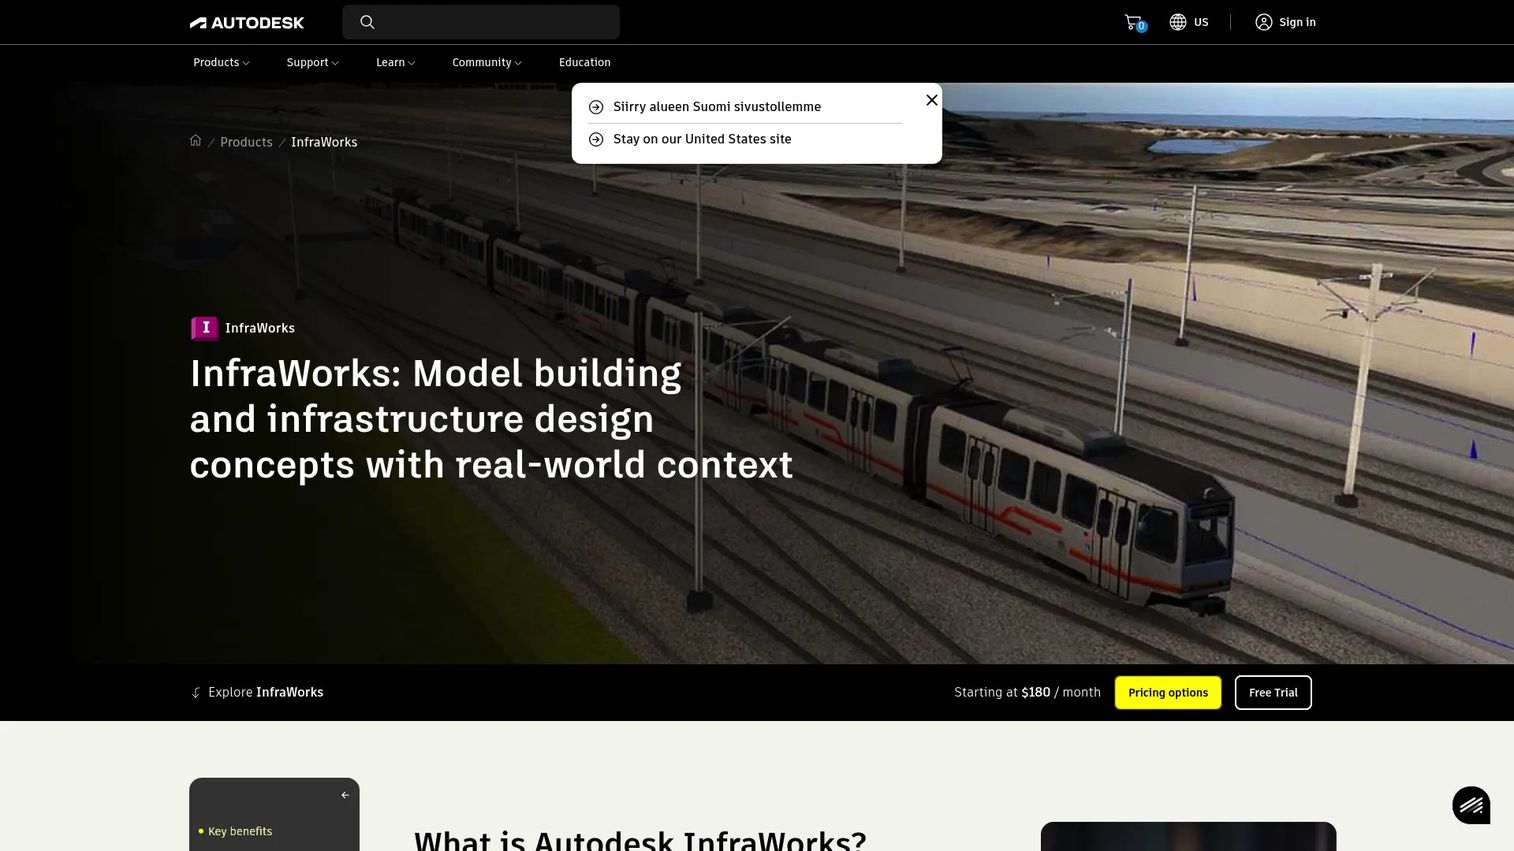Focus the search input field

[x=481, y=22]
